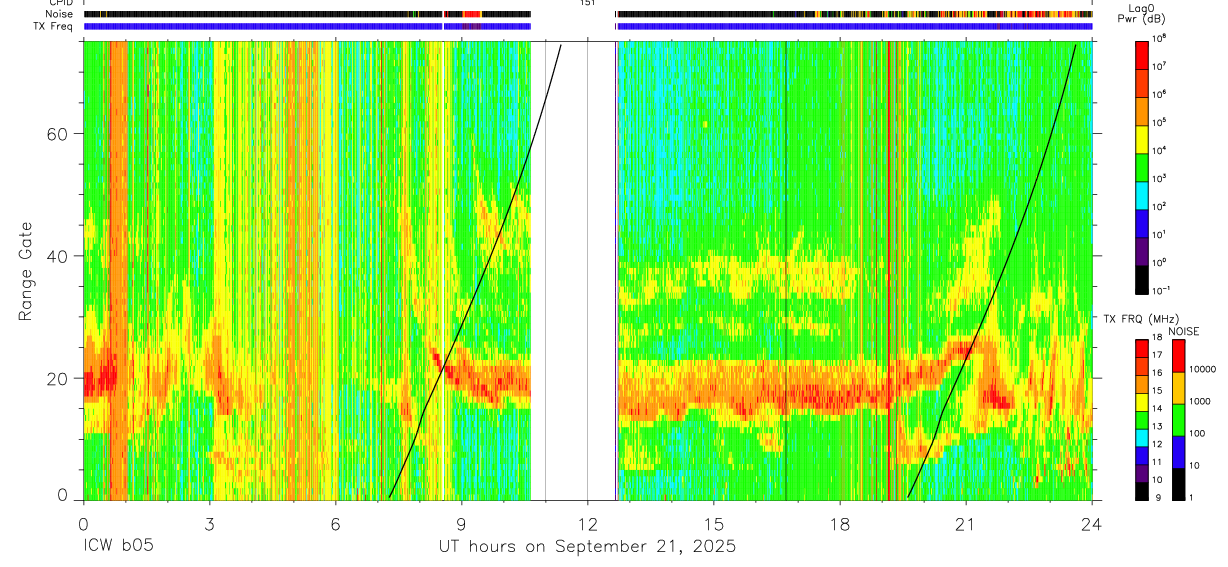This screenshot has width=1228, height=567.
Task: Click the bright red vertical stripe near hour 19
Action: (x=888, y=270)
